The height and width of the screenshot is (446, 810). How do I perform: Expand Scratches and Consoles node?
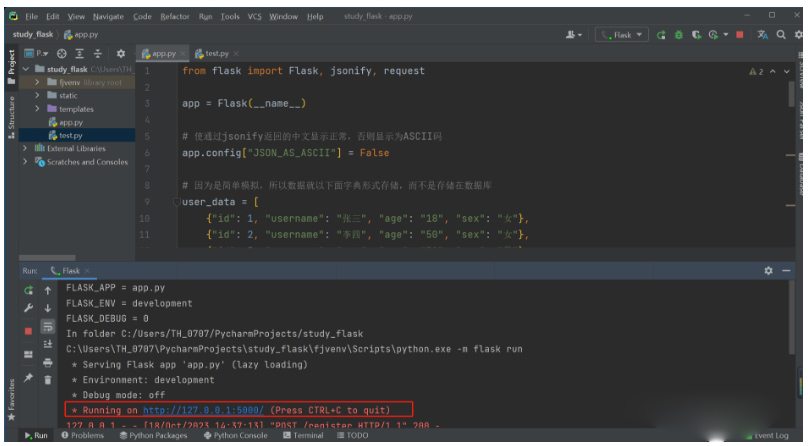(x=25, y=162)
